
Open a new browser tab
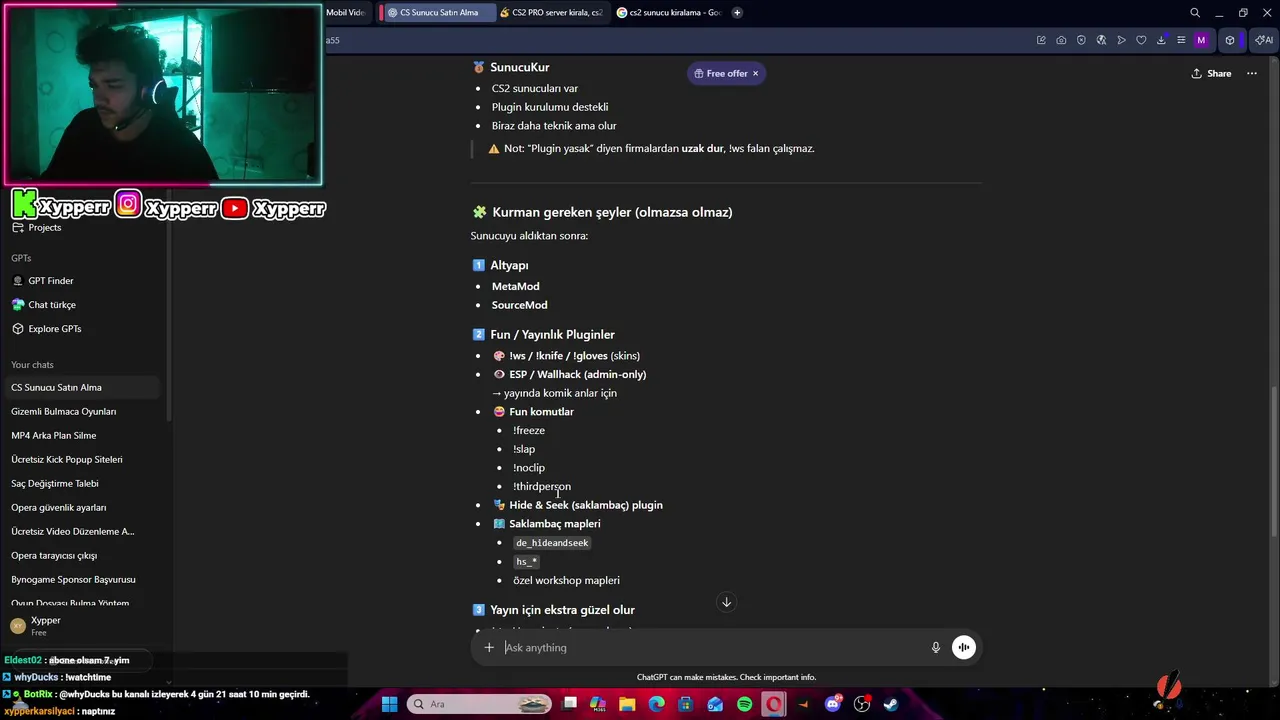click(737, 13)
